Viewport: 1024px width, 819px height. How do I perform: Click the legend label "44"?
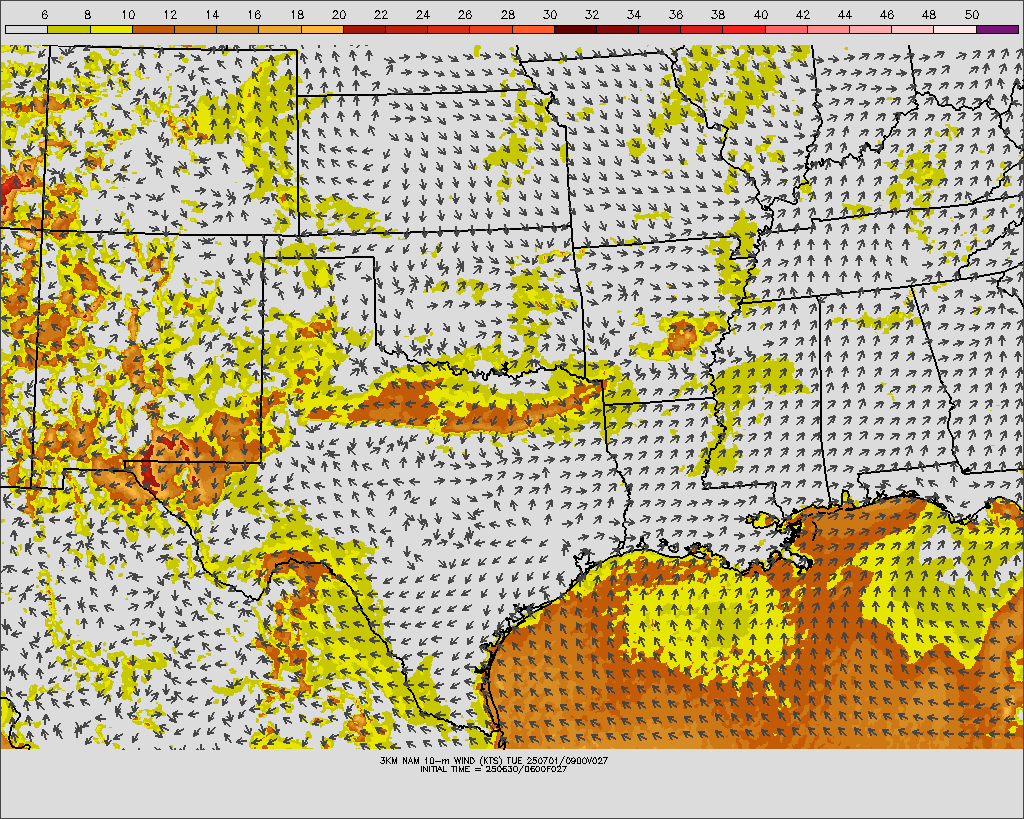pyautogui.click(x=844, y=14)
